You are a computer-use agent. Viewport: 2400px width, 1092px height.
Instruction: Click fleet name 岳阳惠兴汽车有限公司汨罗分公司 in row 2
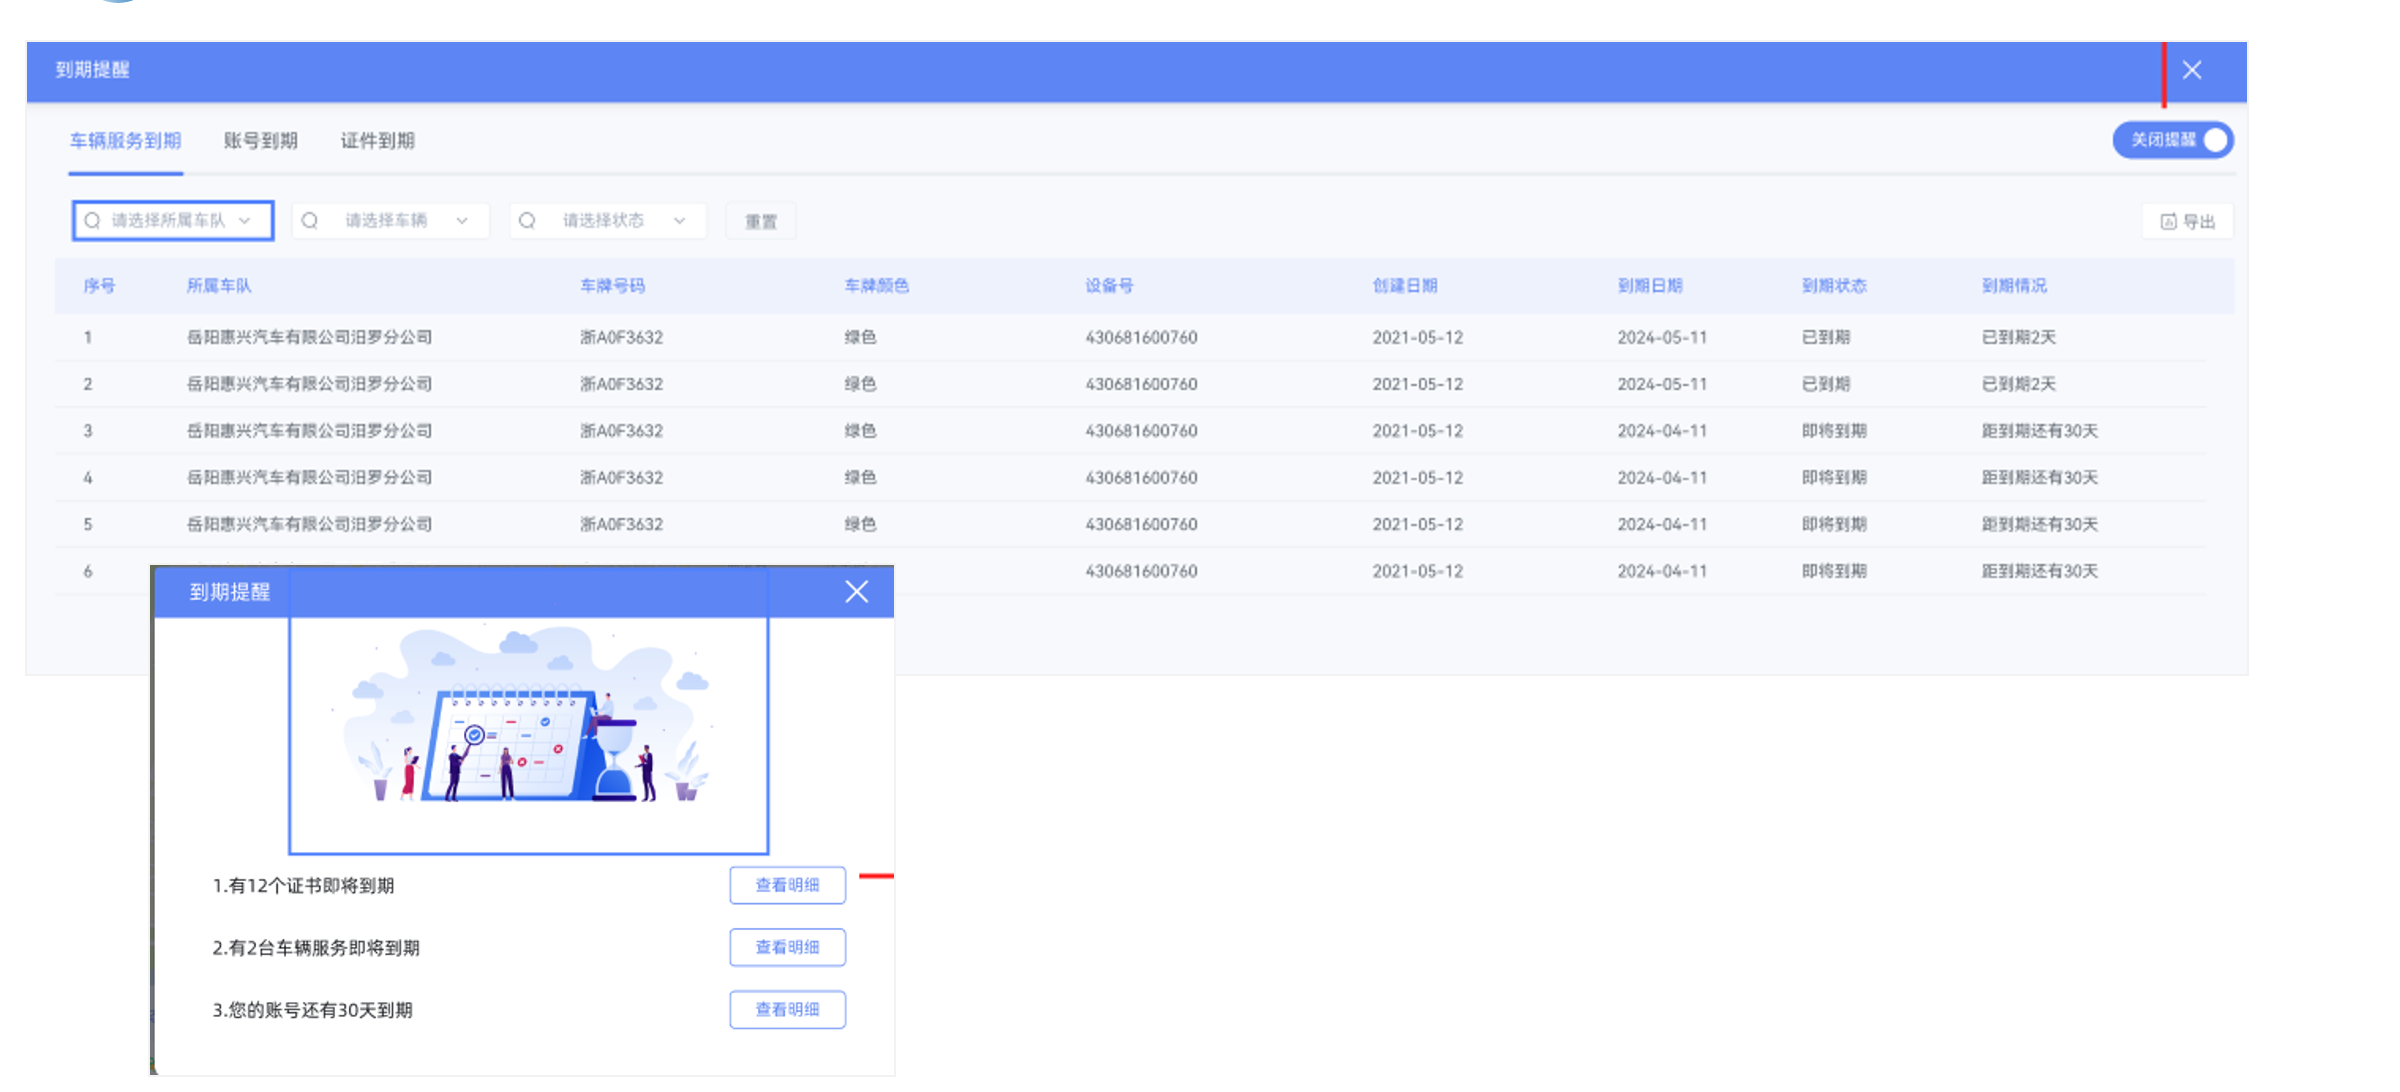click(x=309, y=384)
